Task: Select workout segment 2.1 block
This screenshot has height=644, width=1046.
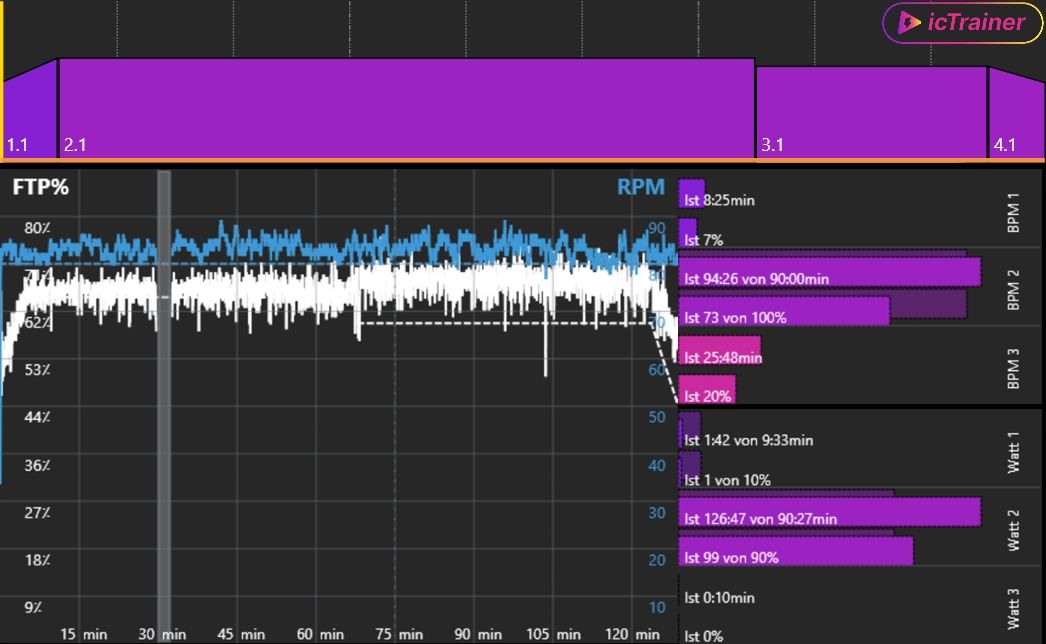Action: coord(406,108)
